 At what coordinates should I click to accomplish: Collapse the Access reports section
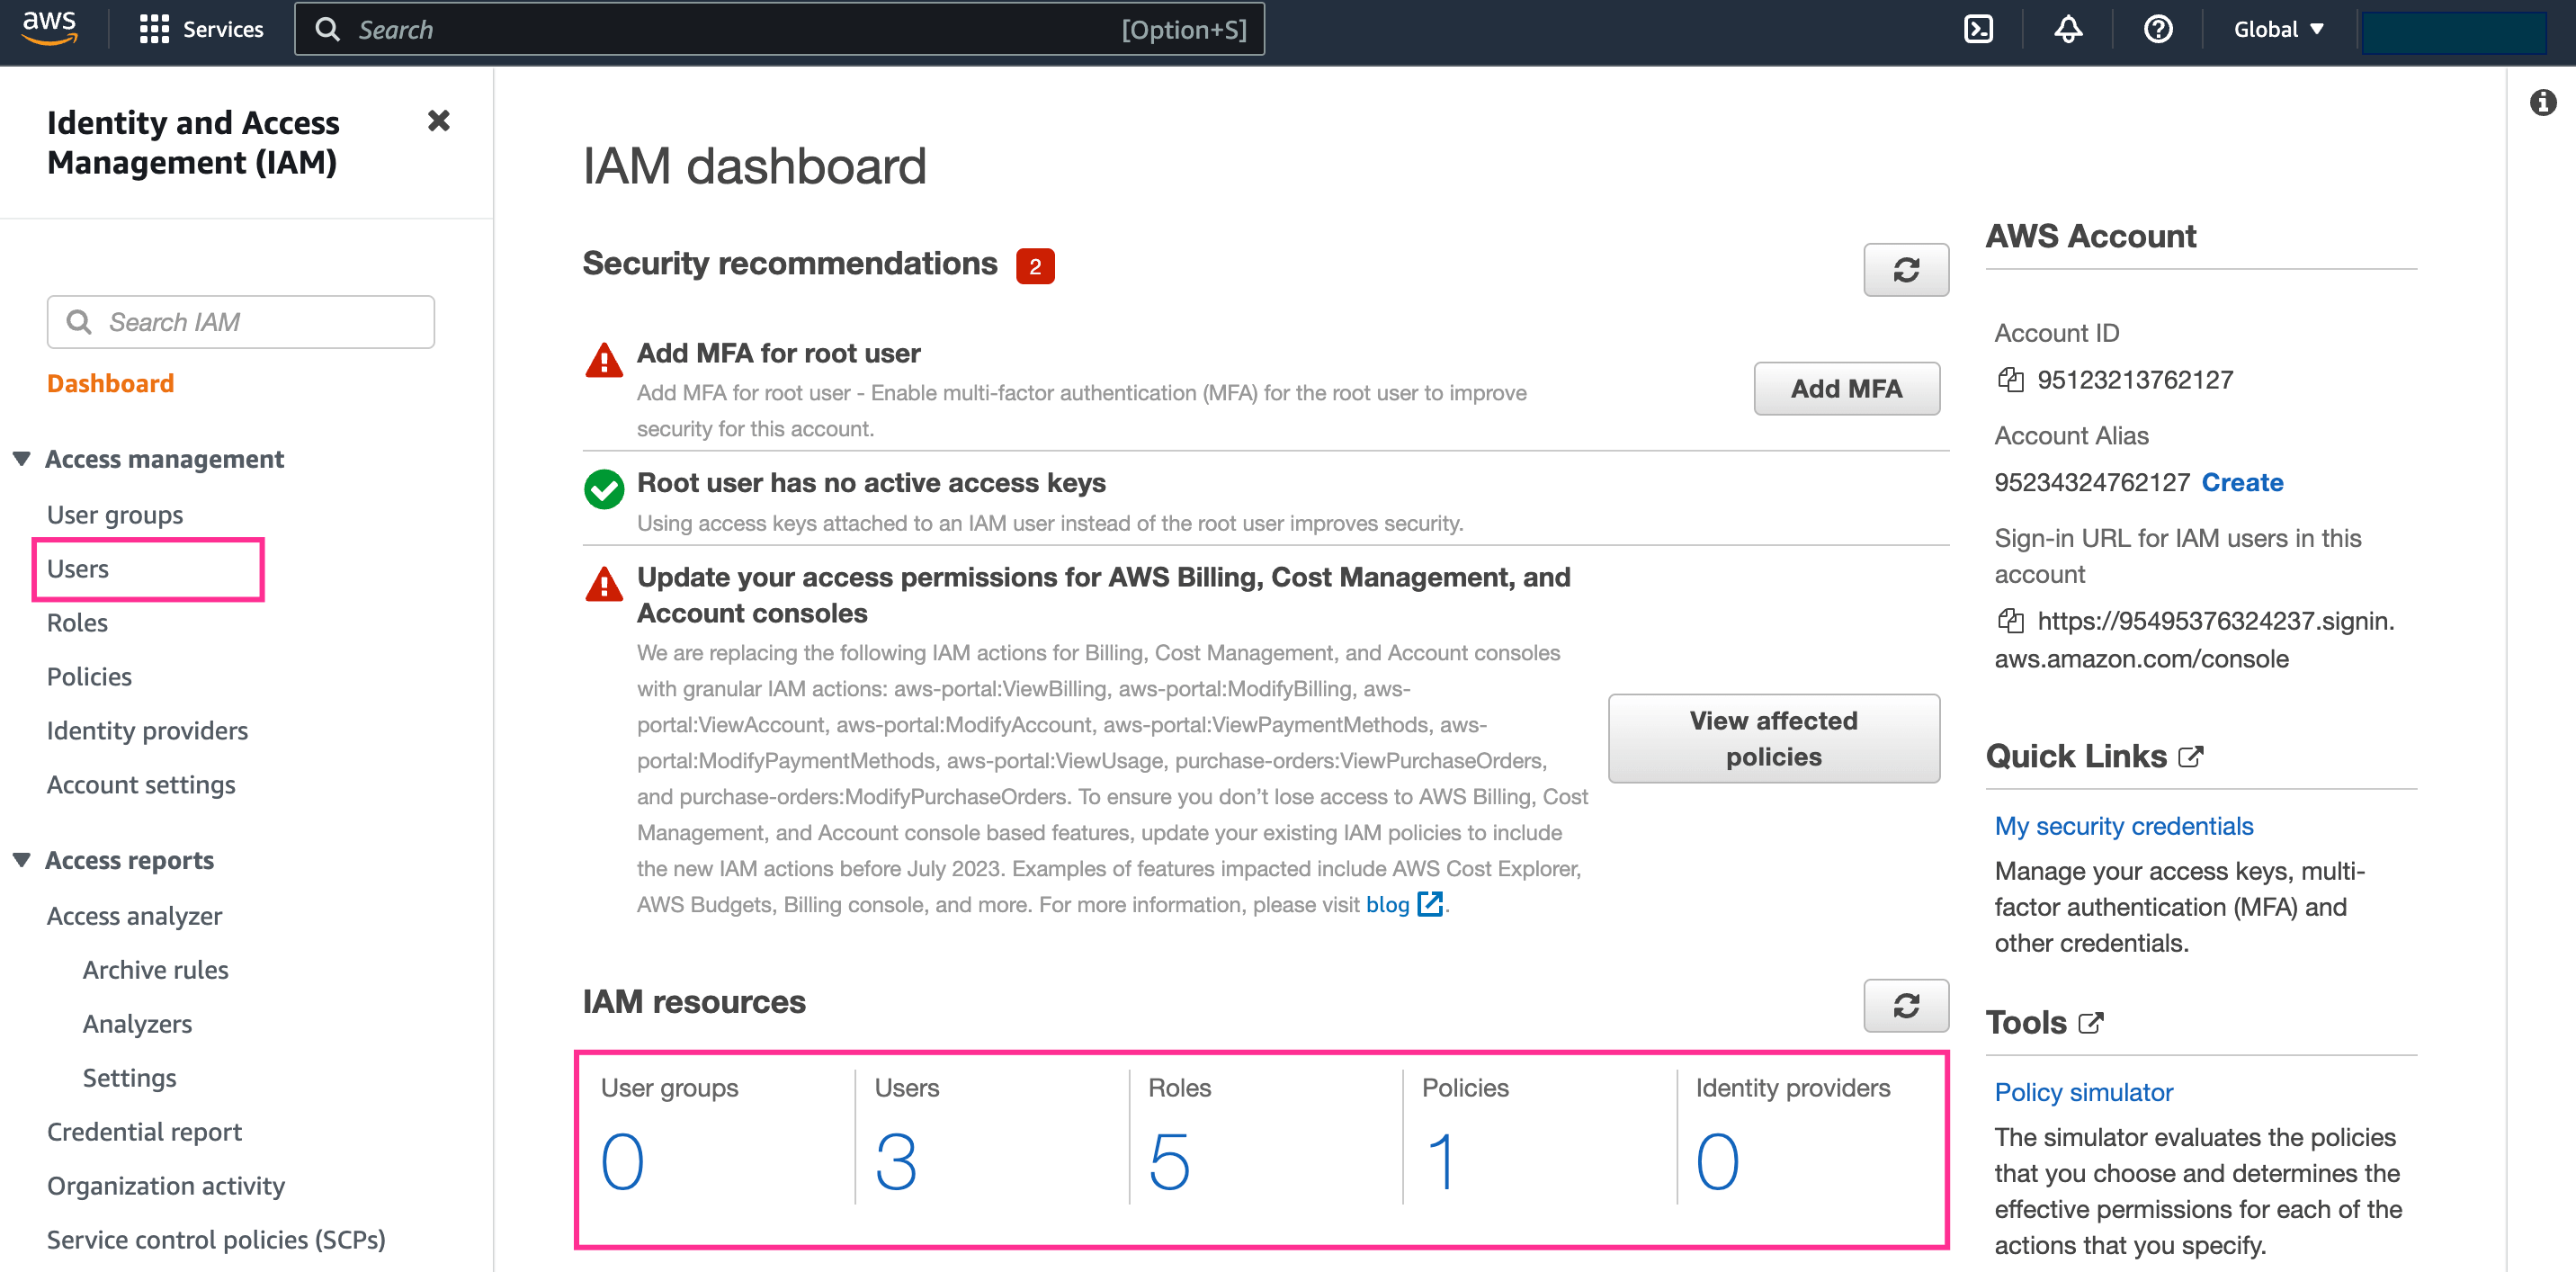coord(21,860)
